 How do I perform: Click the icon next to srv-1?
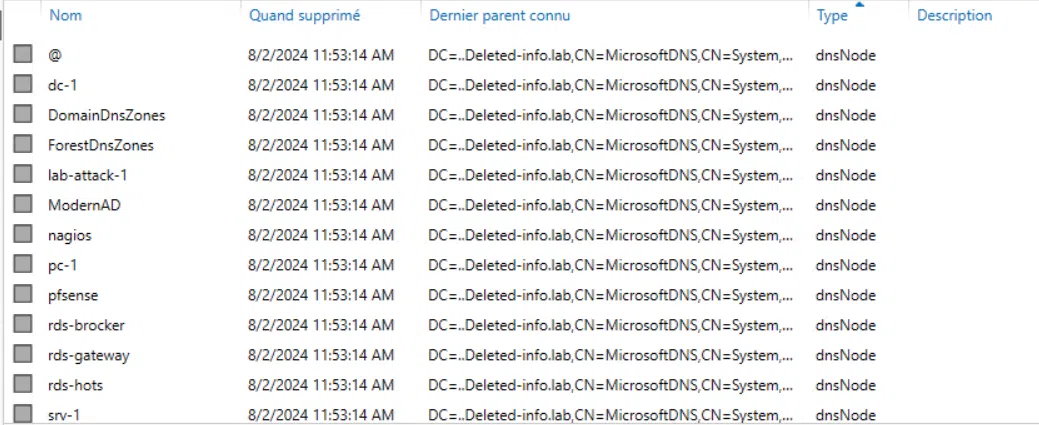pyautogui.click(x=23, y=414)
